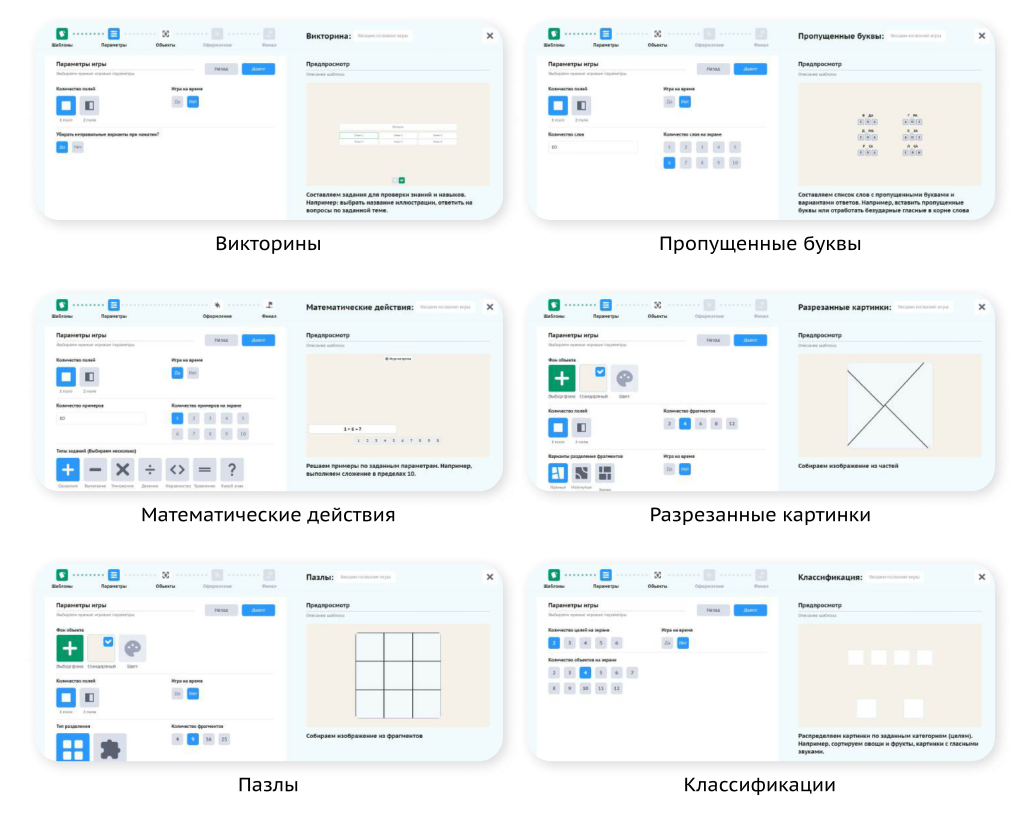Click blue Далее button in Викторина

259,69
